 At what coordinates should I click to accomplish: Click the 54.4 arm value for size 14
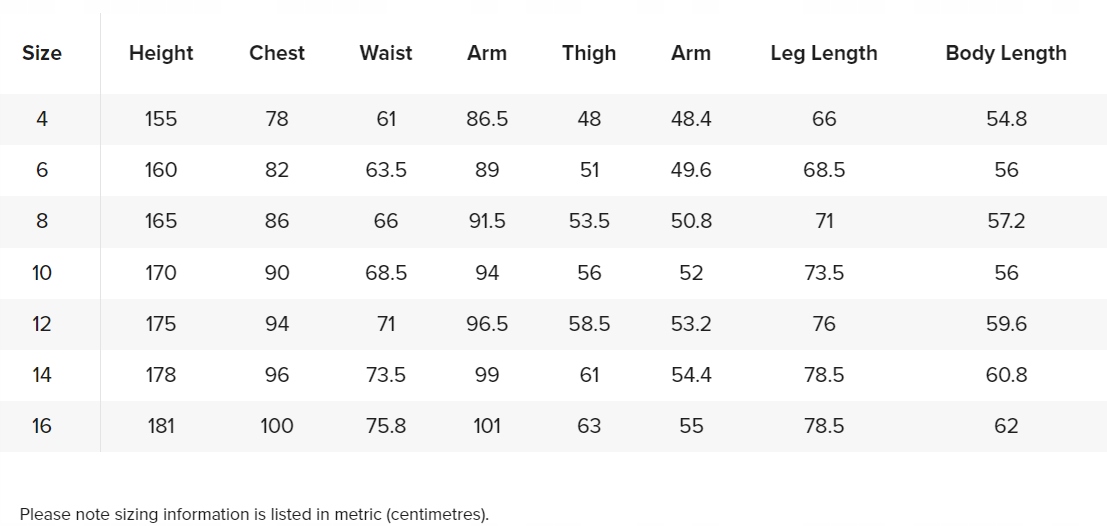691,375
